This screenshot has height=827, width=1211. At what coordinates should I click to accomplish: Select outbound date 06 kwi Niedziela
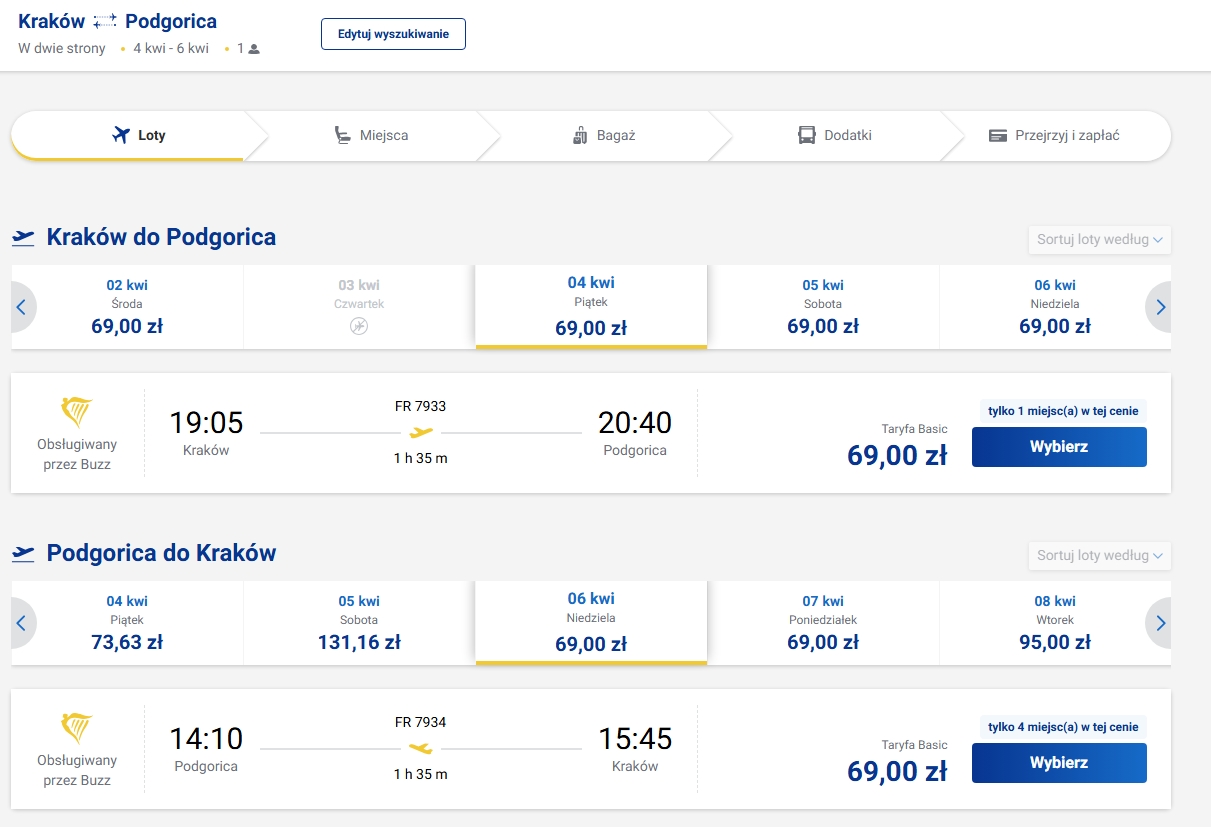(x=1055, y=306)
